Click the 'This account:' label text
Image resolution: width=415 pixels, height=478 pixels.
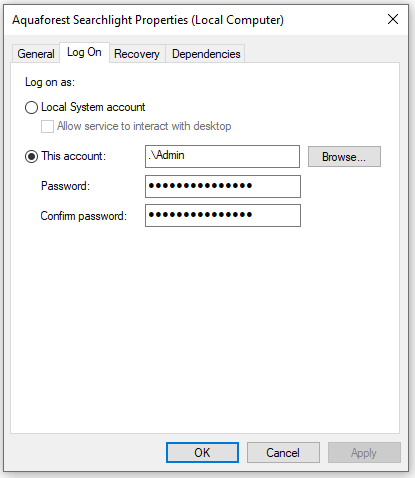point(73,156)
